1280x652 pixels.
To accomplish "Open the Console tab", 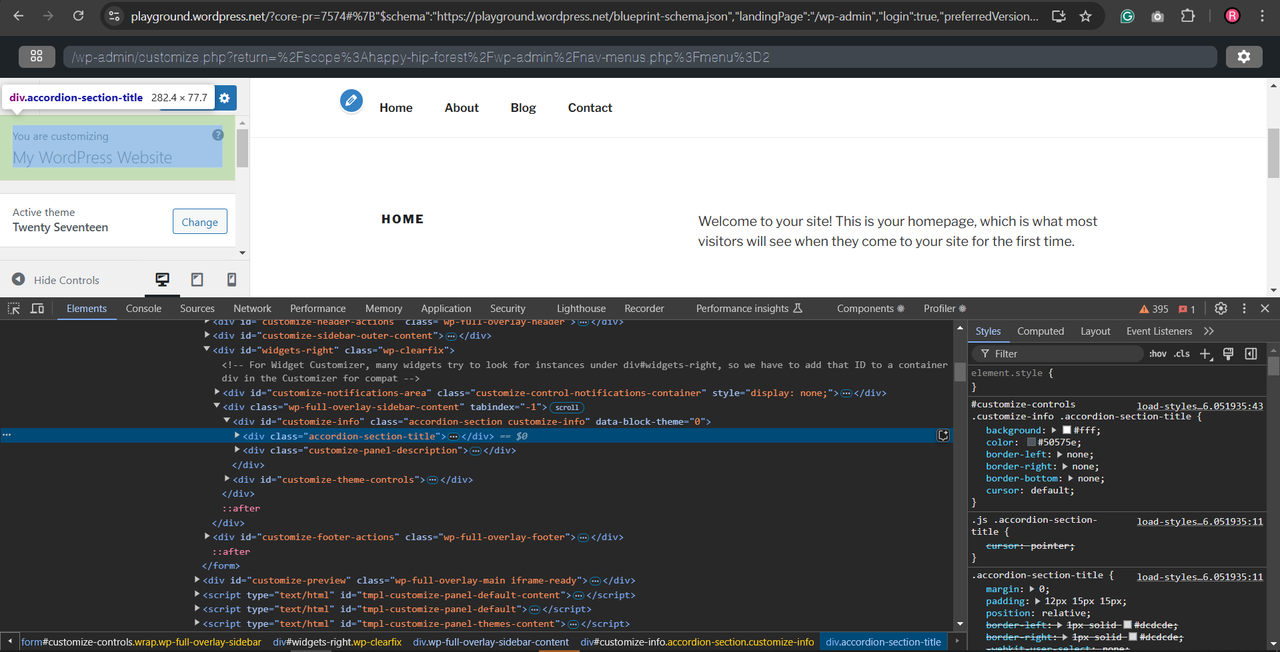I will click(143, 309).
